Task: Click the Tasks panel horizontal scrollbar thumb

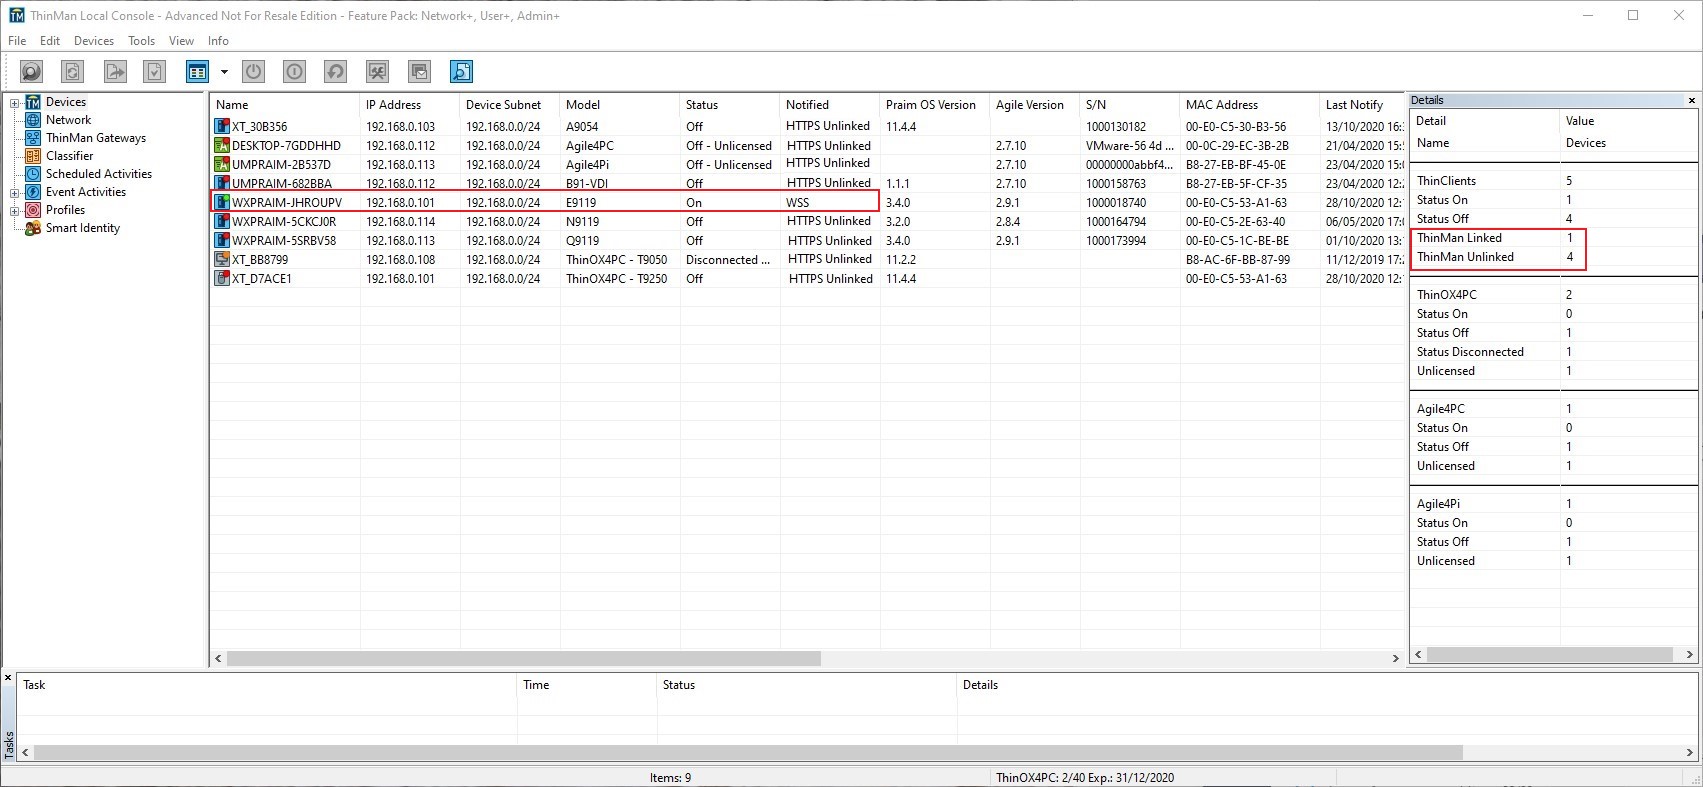Action: 748,752
